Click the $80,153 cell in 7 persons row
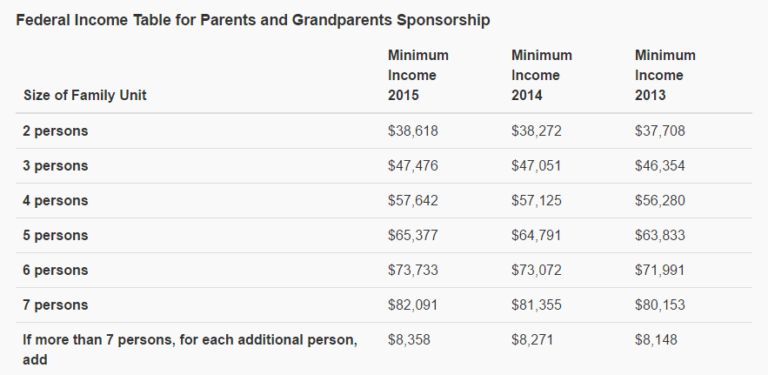Viewport: 768px width, 375px height. [660, 305]
